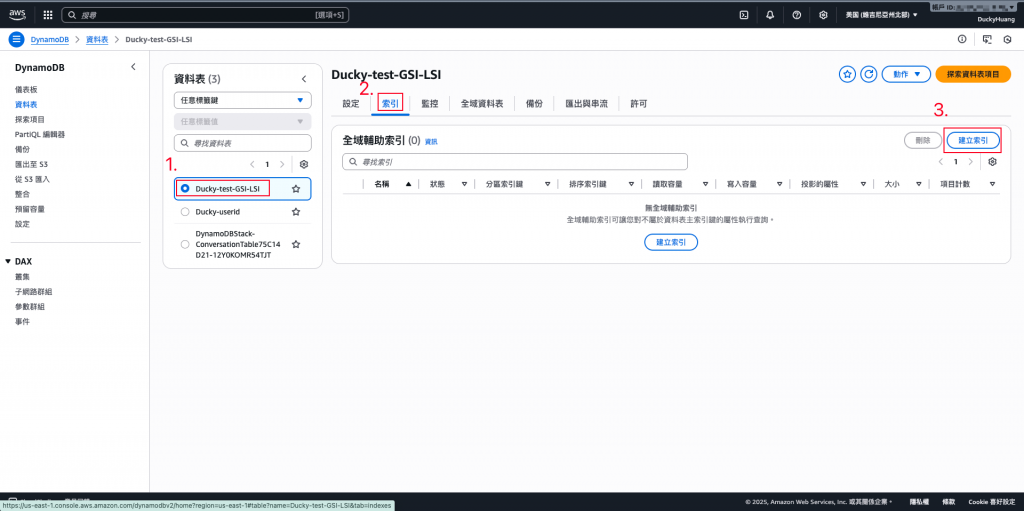Open the AWS services grid menu

coord(48,14)
